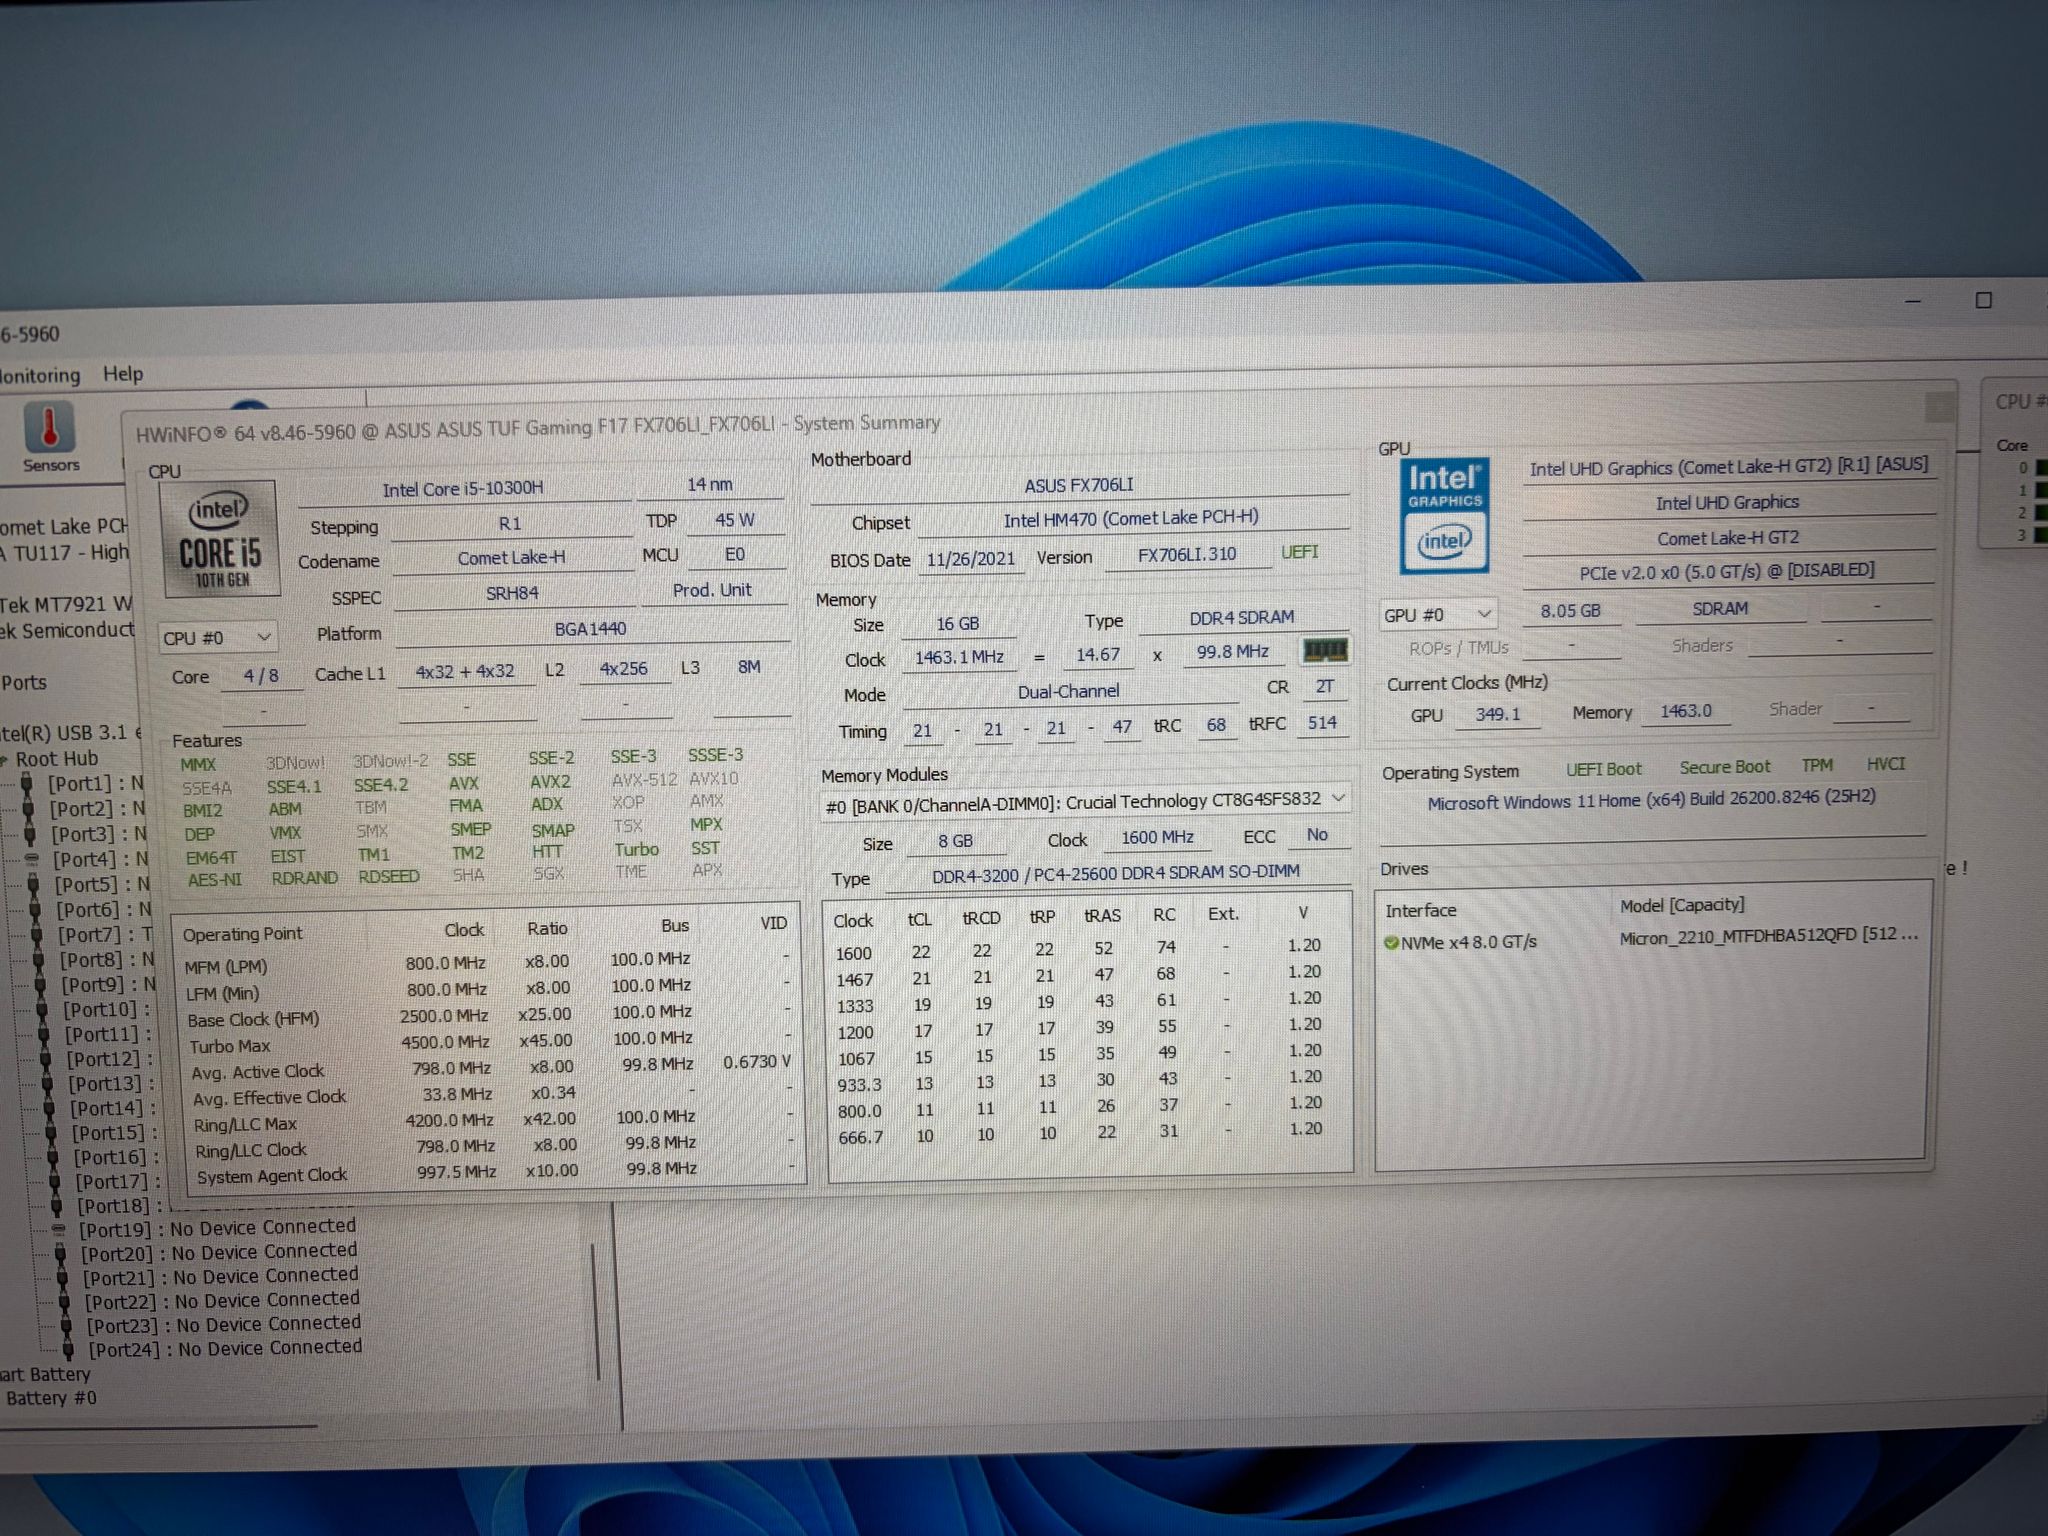Click the Port1 USB plug icon
2048x1536 pixels.
[27, 784]
